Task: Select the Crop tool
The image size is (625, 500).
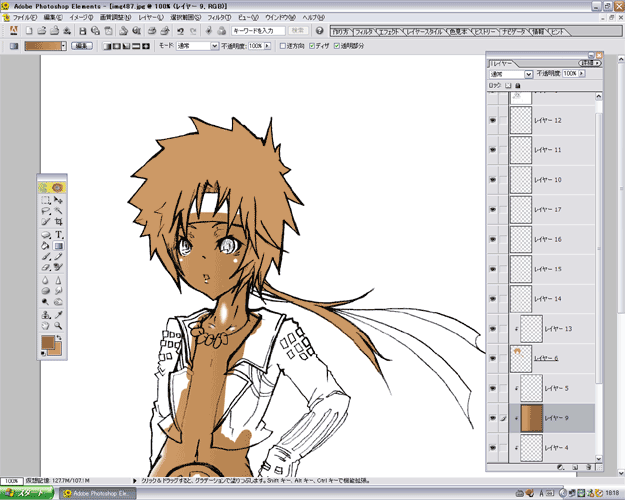Action: (59, 222)
